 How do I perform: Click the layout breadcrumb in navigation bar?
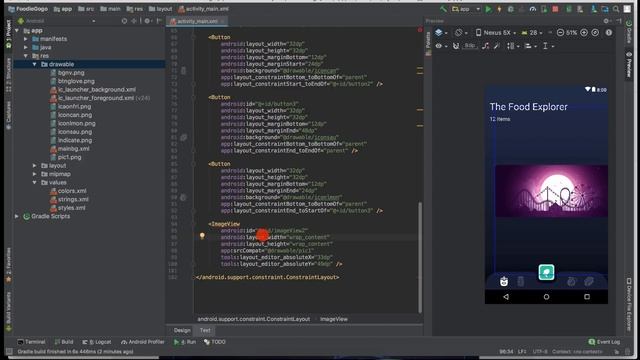(x=160, y=9)
